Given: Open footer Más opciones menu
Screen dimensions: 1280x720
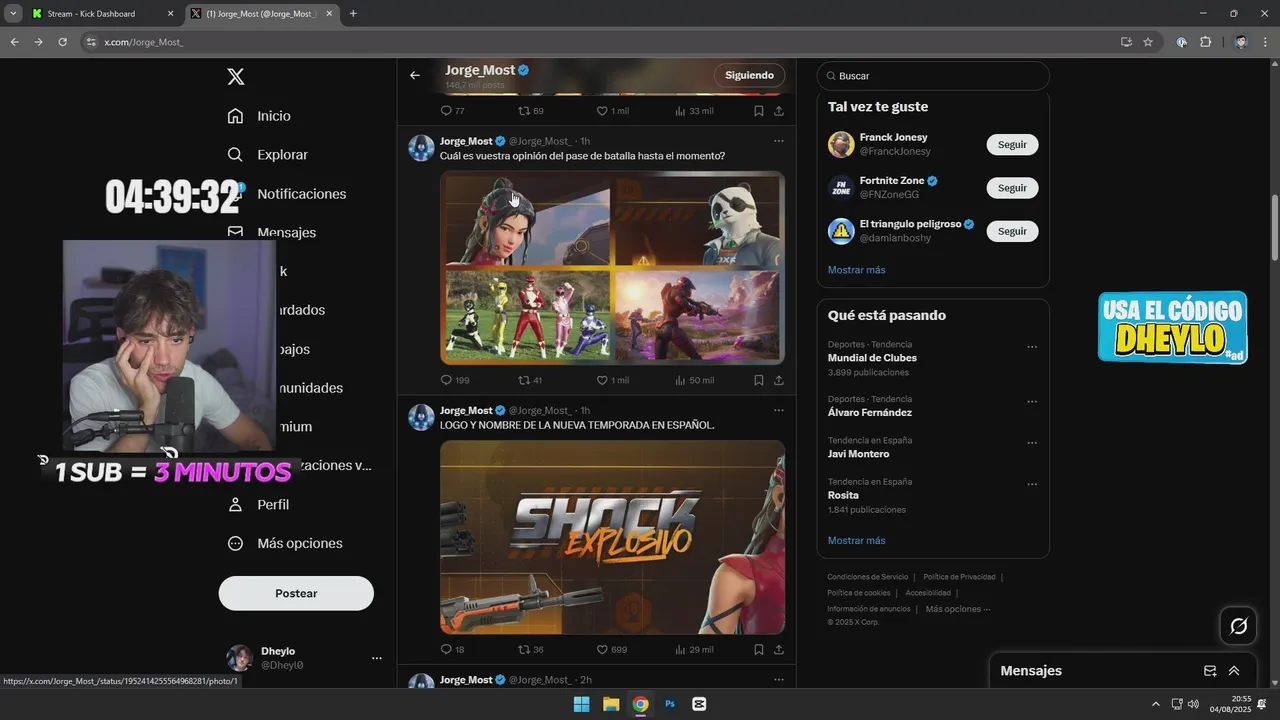Looking at the screenshot, I should (958, 609).
